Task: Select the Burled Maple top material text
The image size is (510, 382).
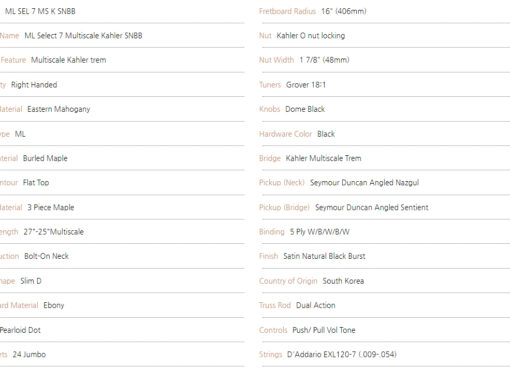Action: tap(45, 158)
